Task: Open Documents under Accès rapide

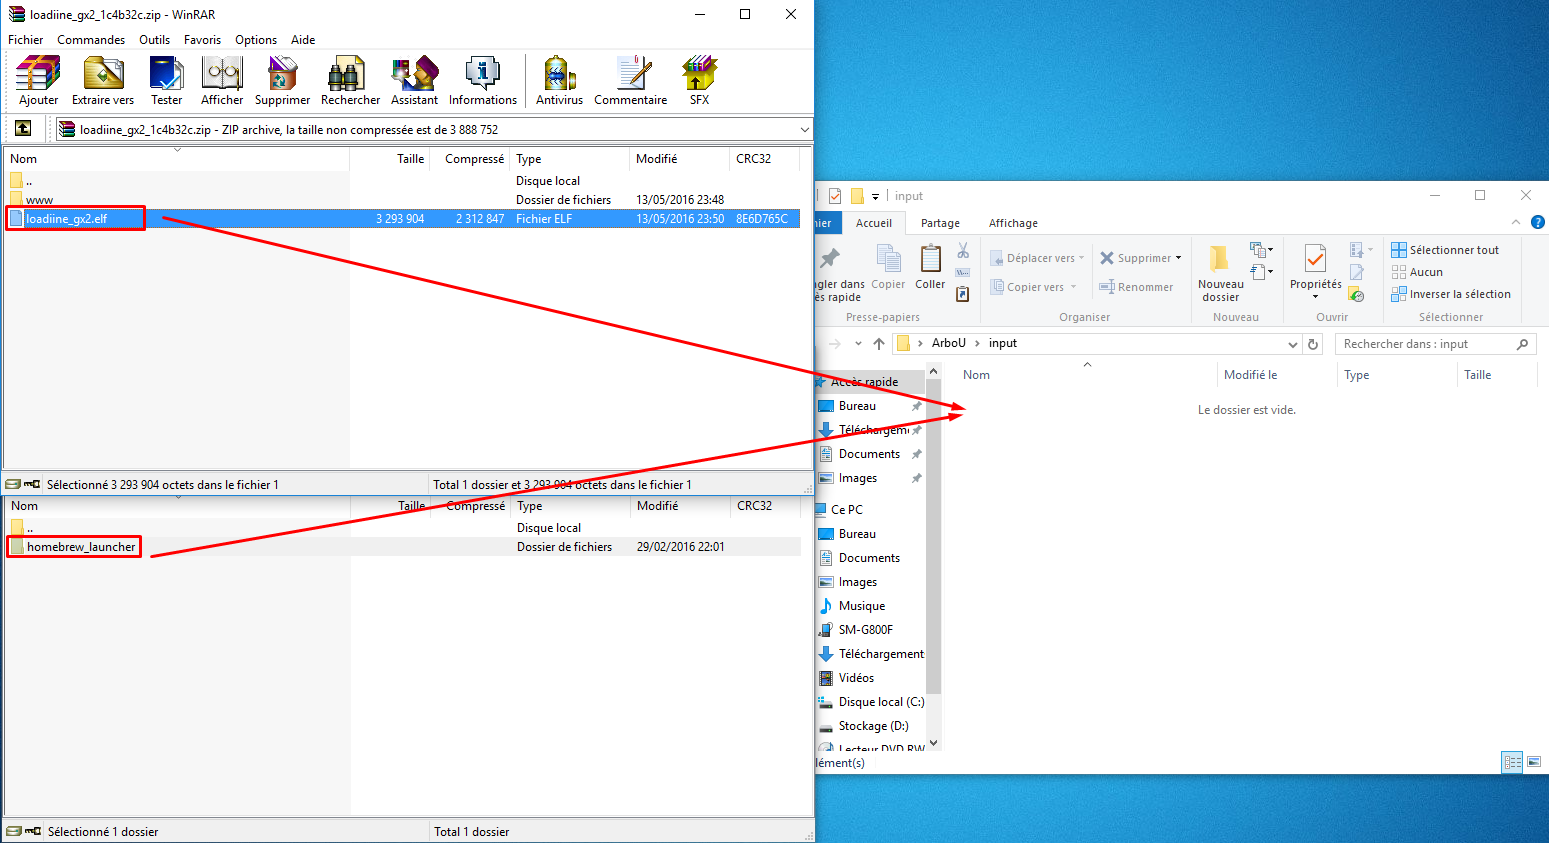Action: (869, 454)
